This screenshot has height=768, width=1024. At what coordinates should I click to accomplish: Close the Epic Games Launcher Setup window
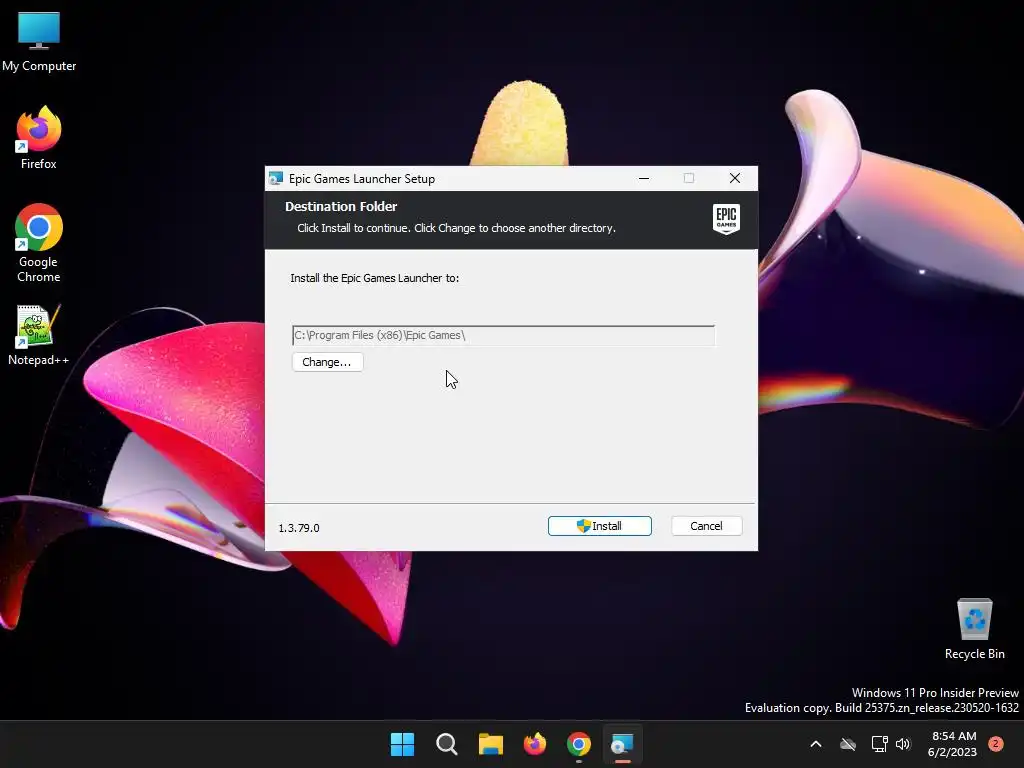tap(735, 178)
